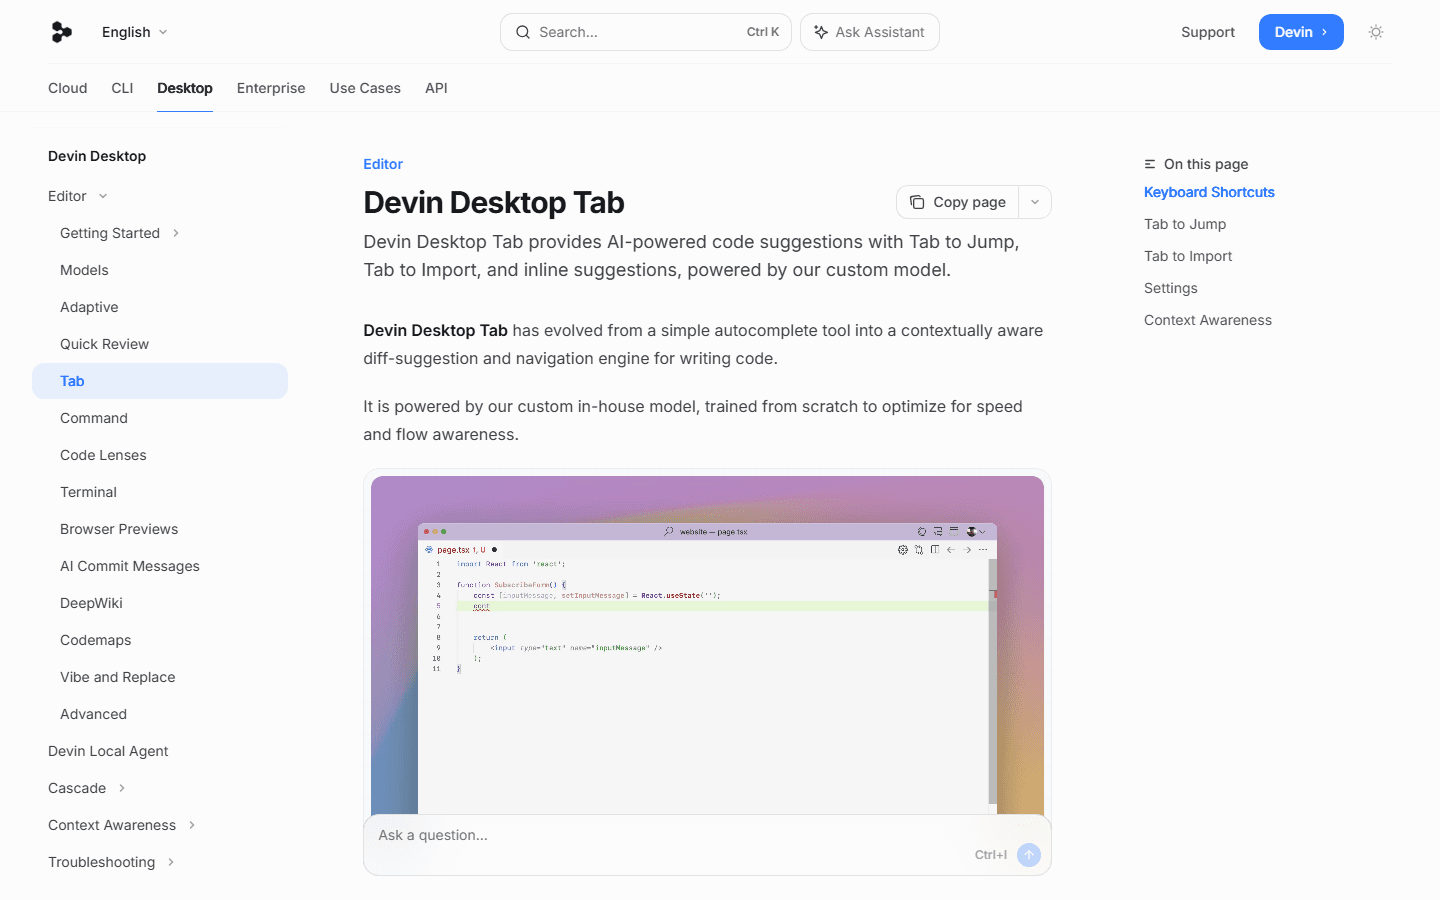Select the Desktop tab

pyautogui.click(x=185, y=88)
